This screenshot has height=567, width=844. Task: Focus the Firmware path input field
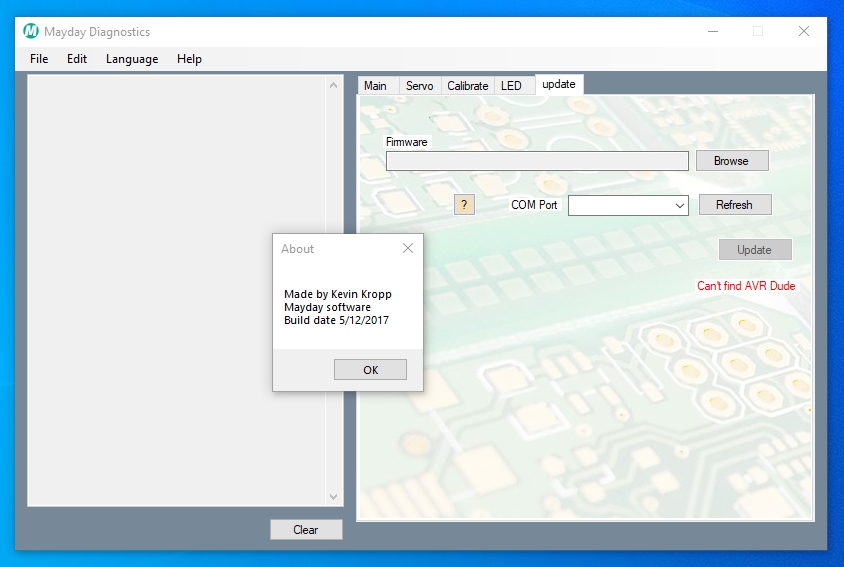537,161
